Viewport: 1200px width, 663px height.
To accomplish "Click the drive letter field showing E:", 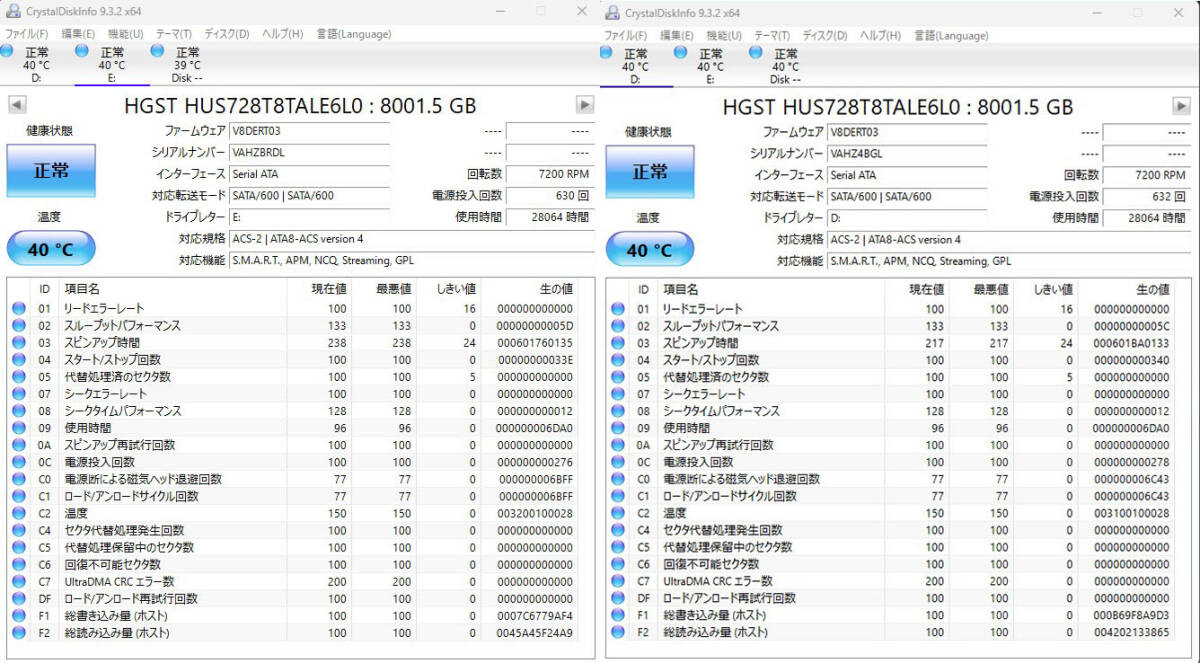I will (309, 217).
